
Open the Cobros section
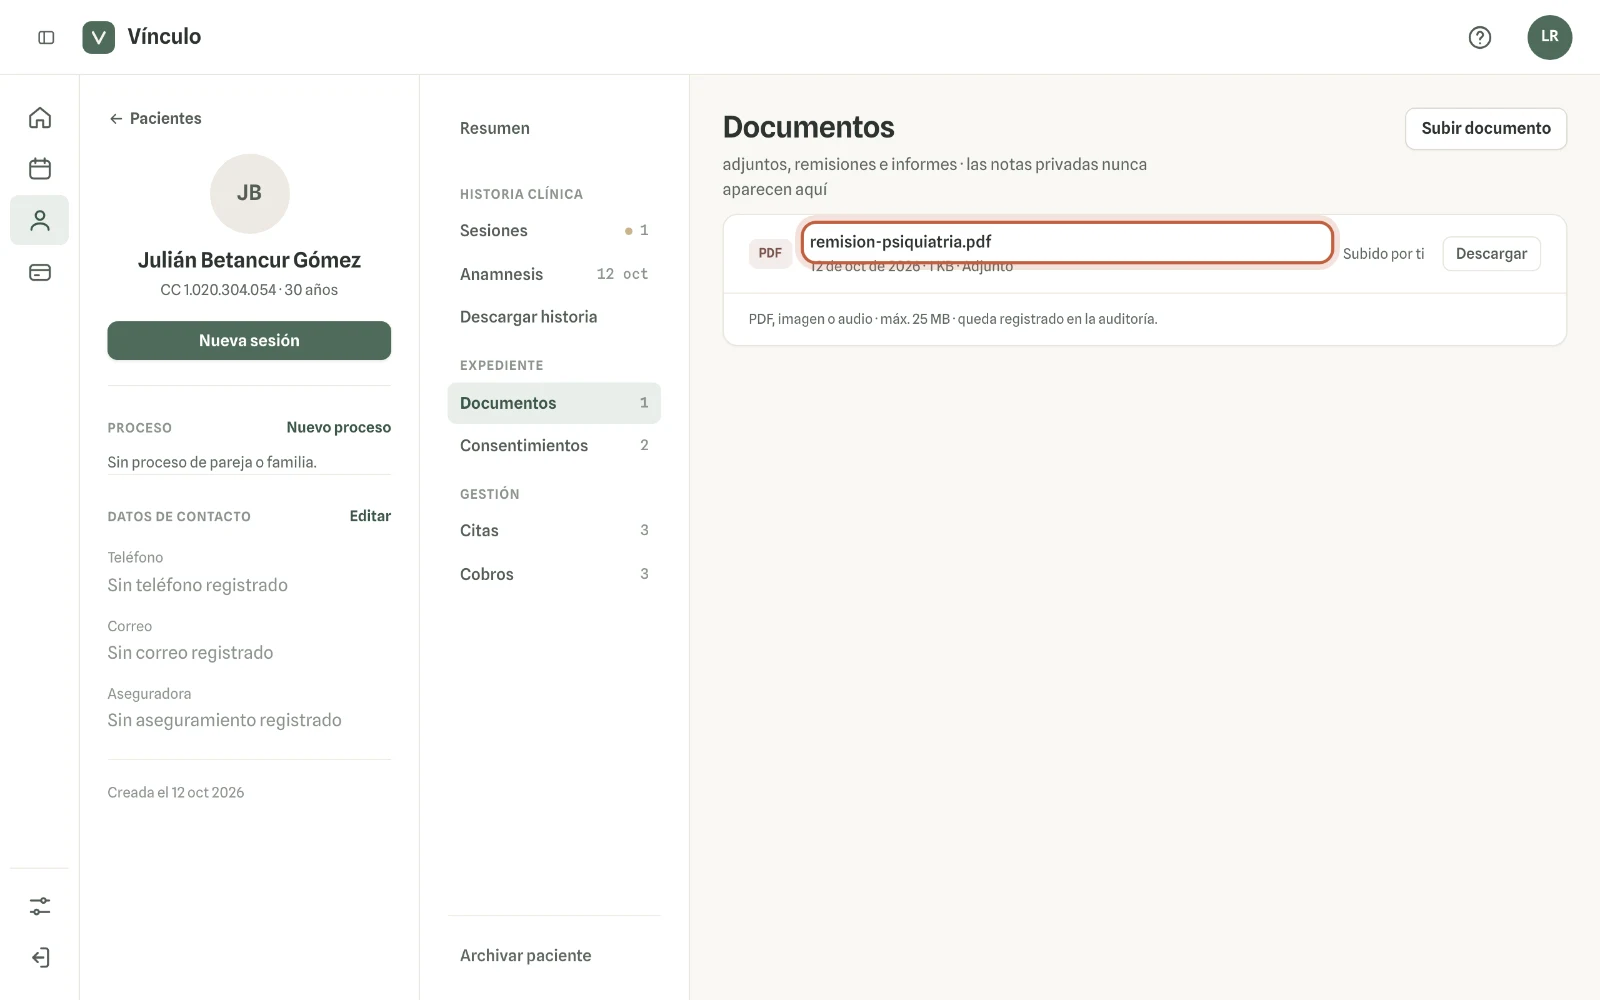point(554,574)
